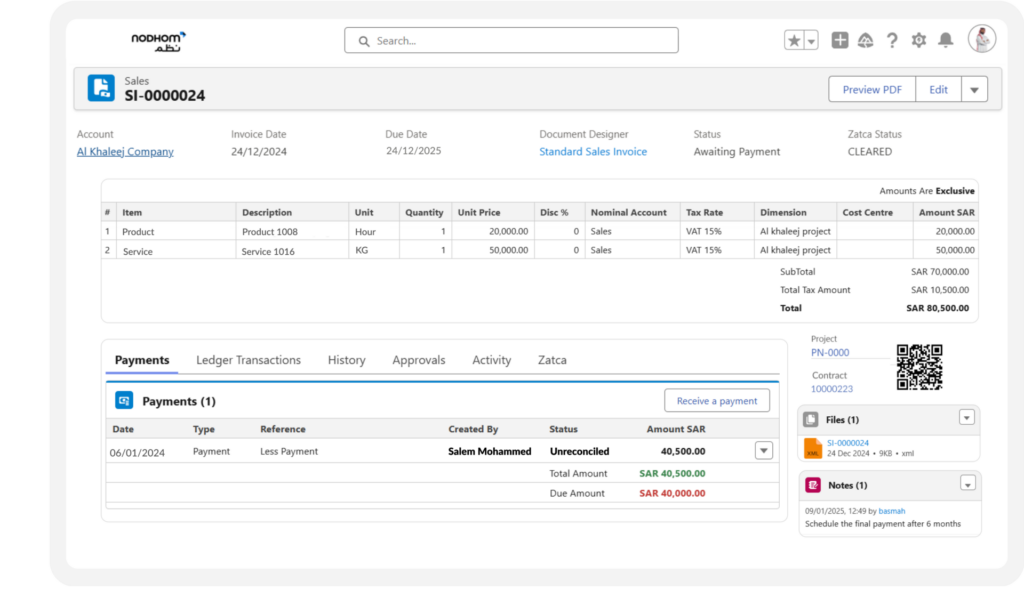The height and width of the screenshot is (606, 1024).
Task: Open the help question mark icon
Action: [x=892, y=40]
